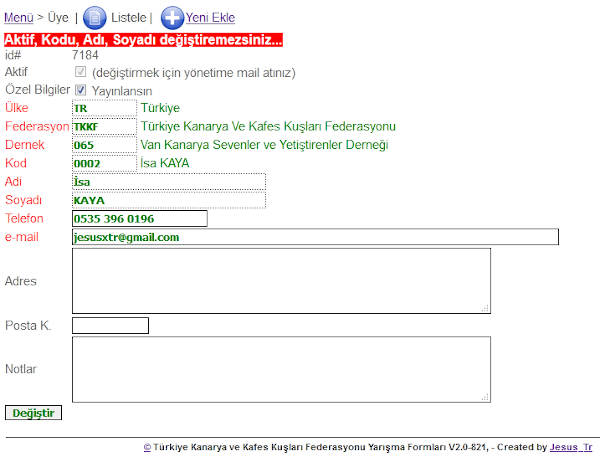Screen dimensions: 600x457
Task: Open the Menü link
Action: [x=19, y=18]
